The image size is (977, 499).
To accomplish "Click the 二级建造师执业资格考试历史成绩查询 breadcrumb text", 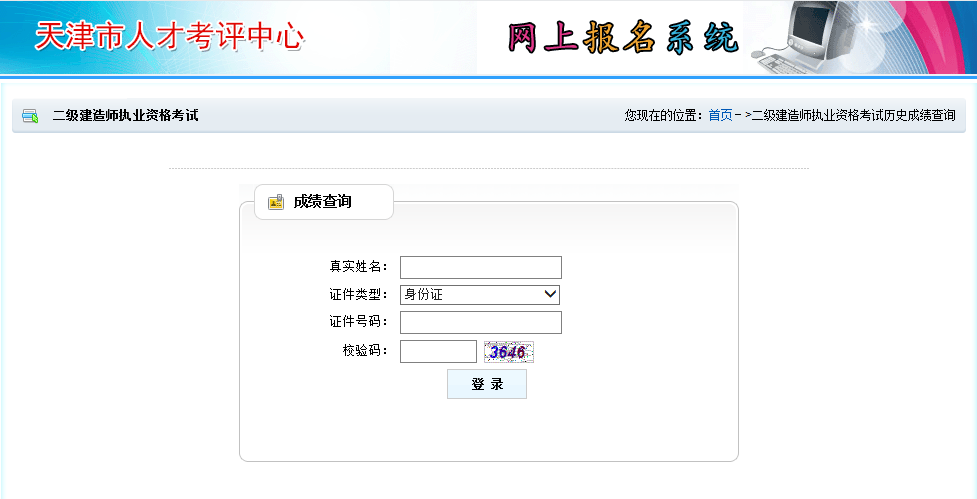I will tap(853, 115).
